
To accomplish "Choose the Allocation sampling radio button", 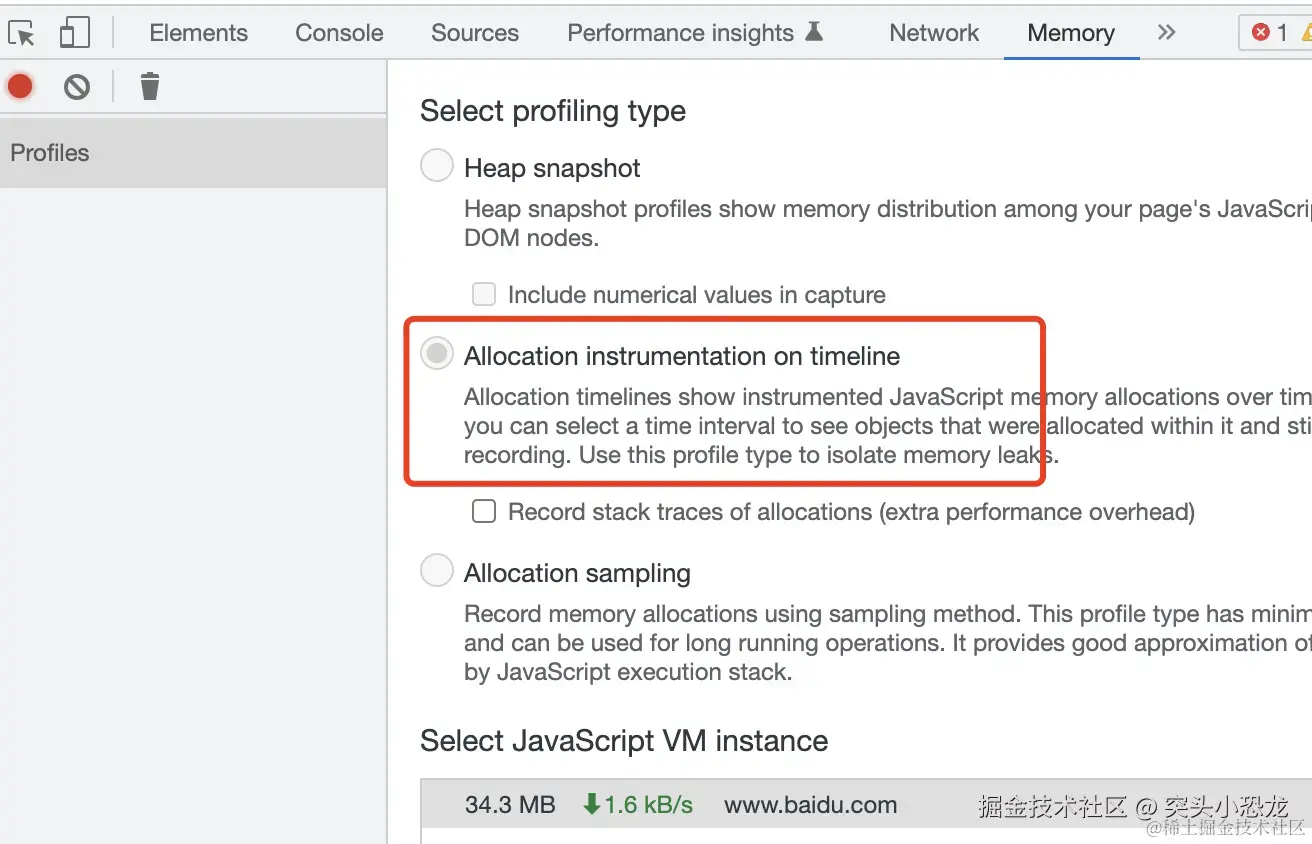I will (x=437, y=571).
